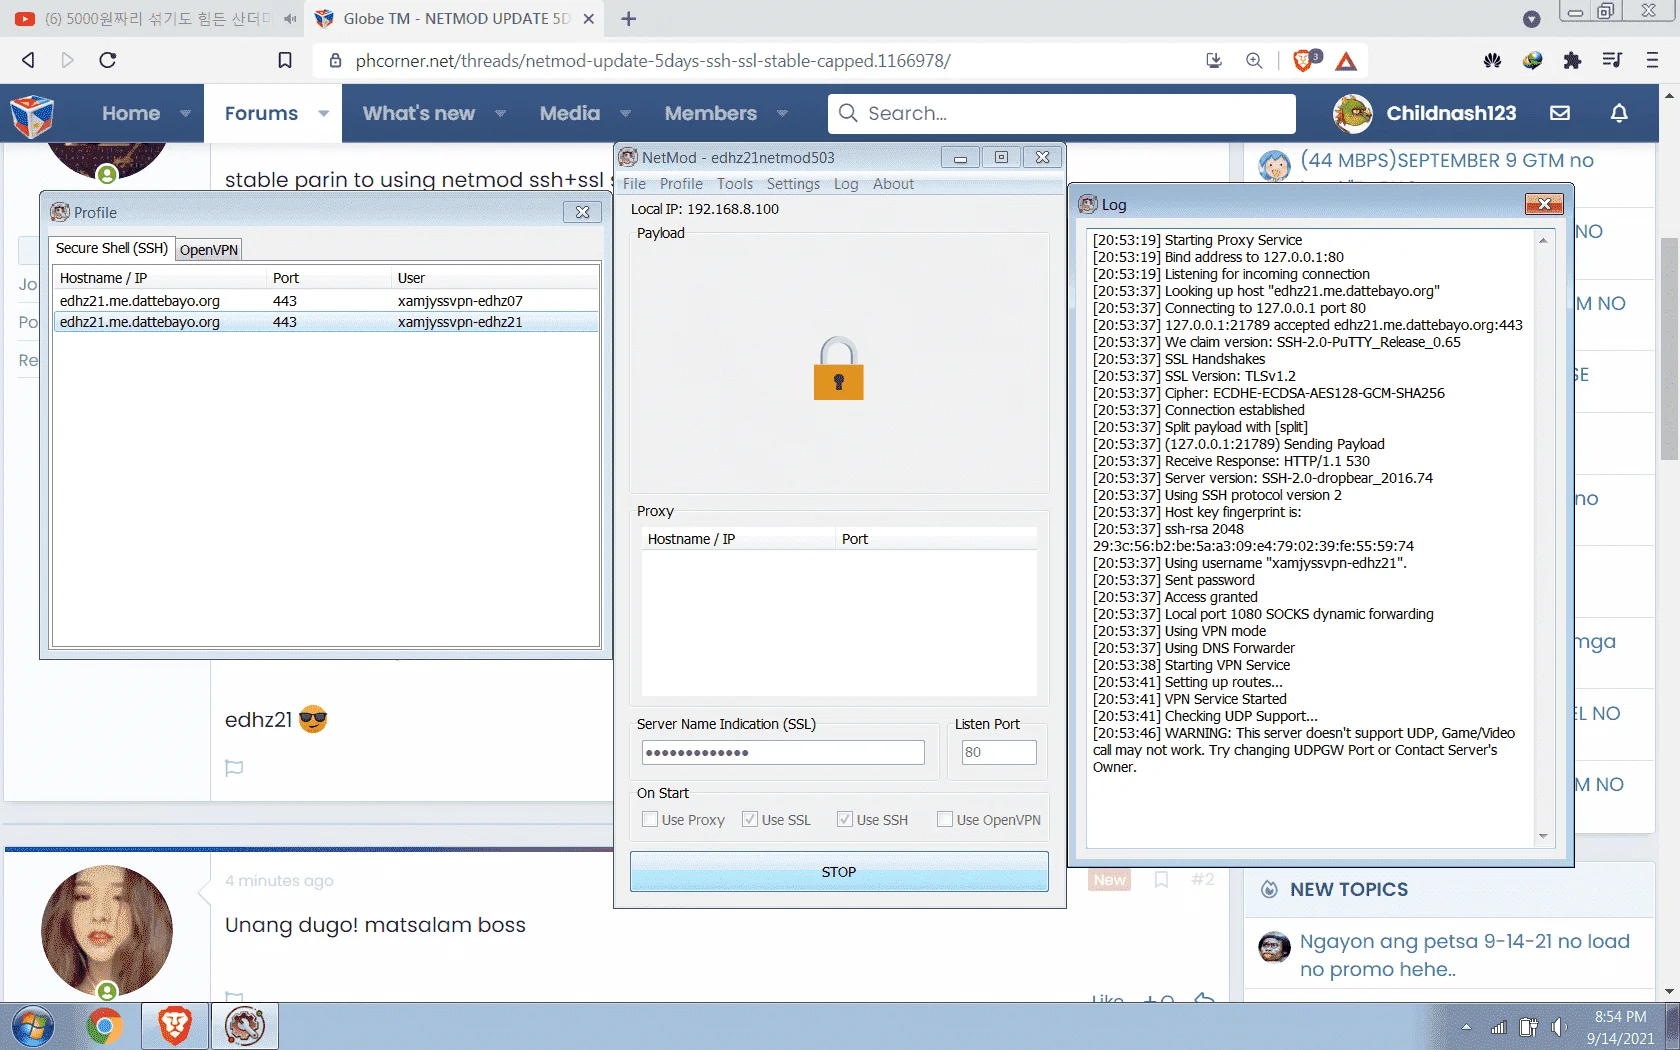
Task: Reload the phcorner page
Action: [x=108, y=60]
